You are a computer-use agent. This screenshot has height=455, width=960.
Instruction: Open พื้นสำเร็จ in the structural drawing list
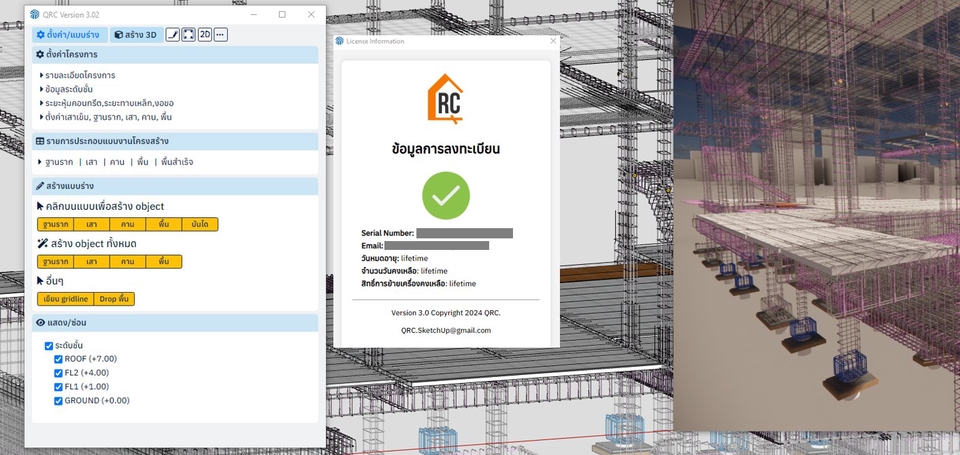click(x=177, y=162)
